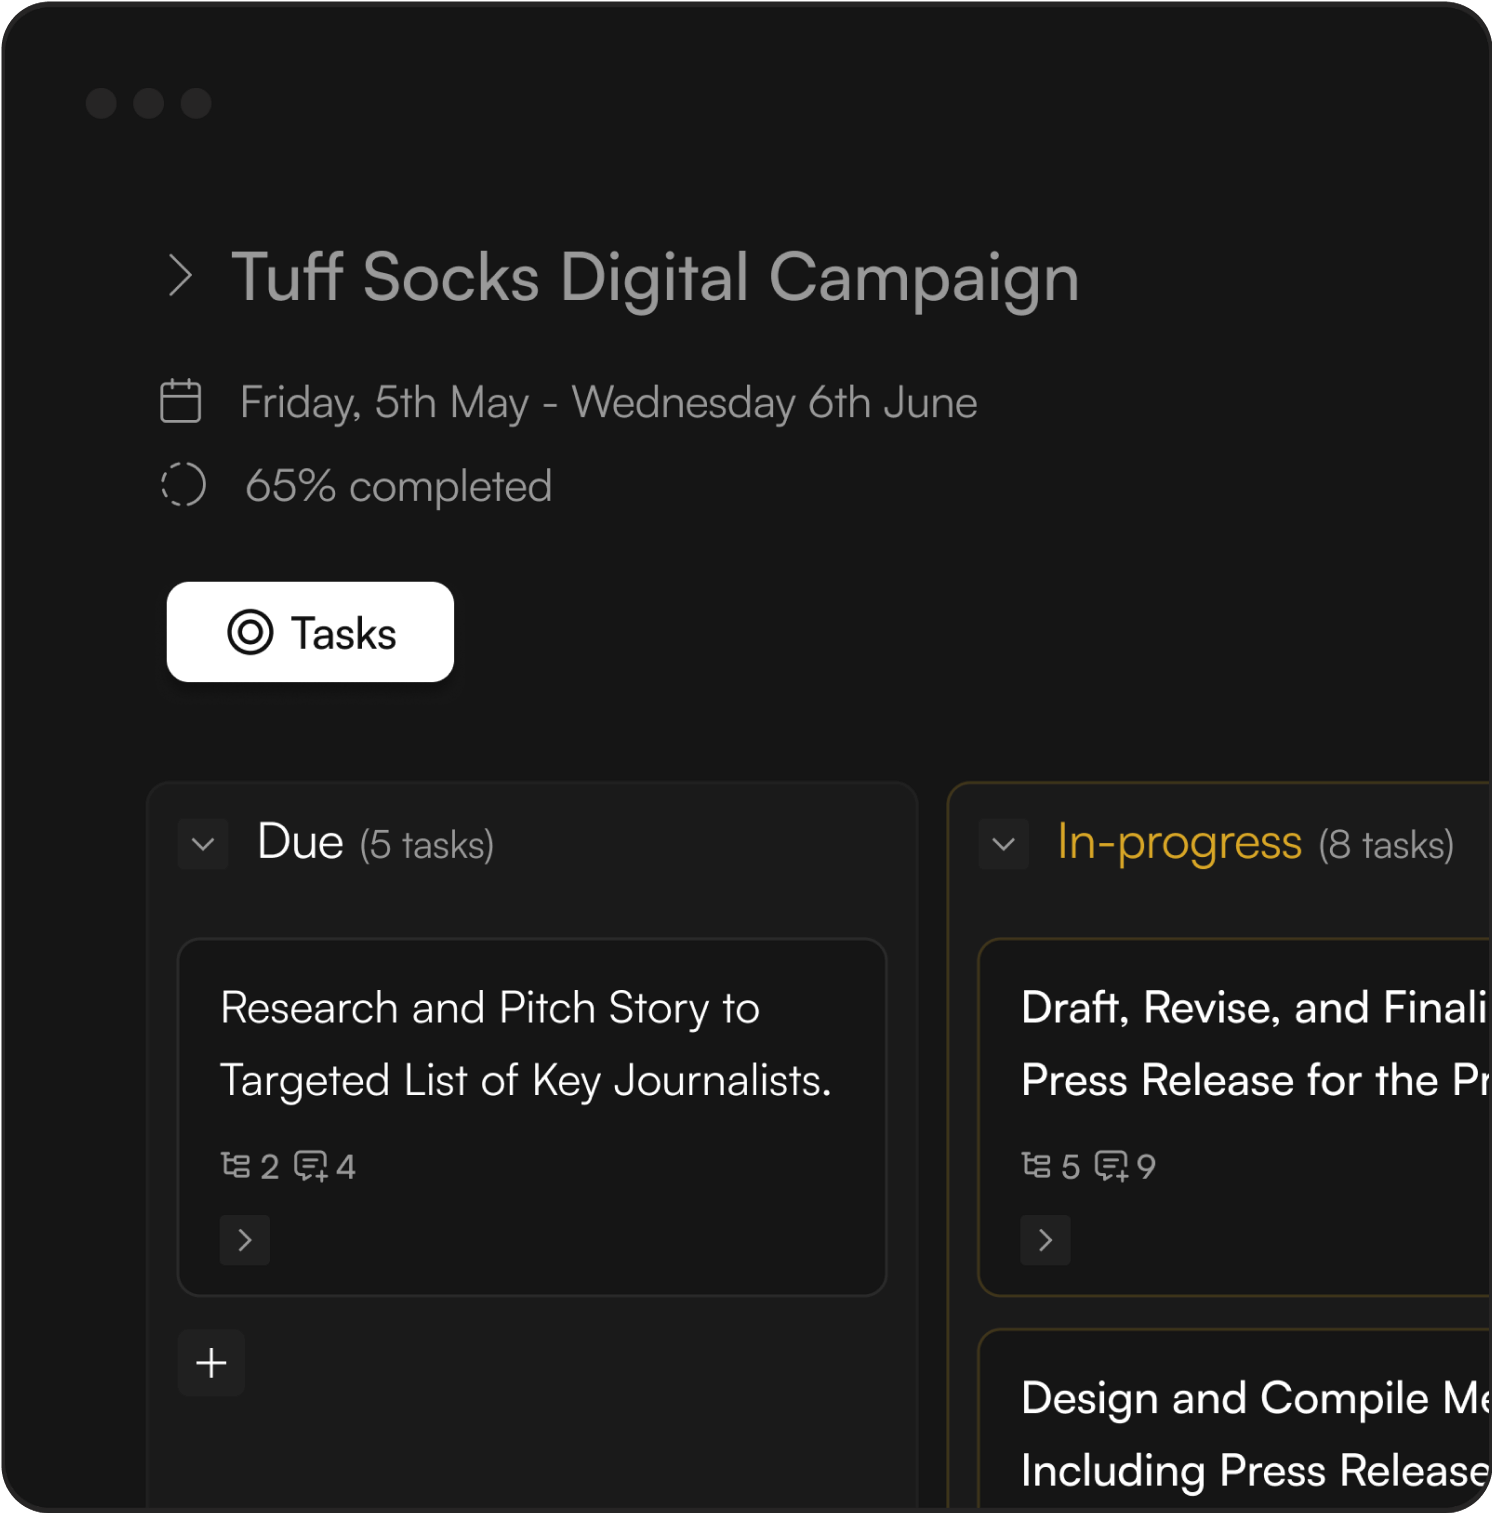Click the circular progress icon next to 65% completed
Screen dimensions: 1492x1513
click(x=183, y=486)
